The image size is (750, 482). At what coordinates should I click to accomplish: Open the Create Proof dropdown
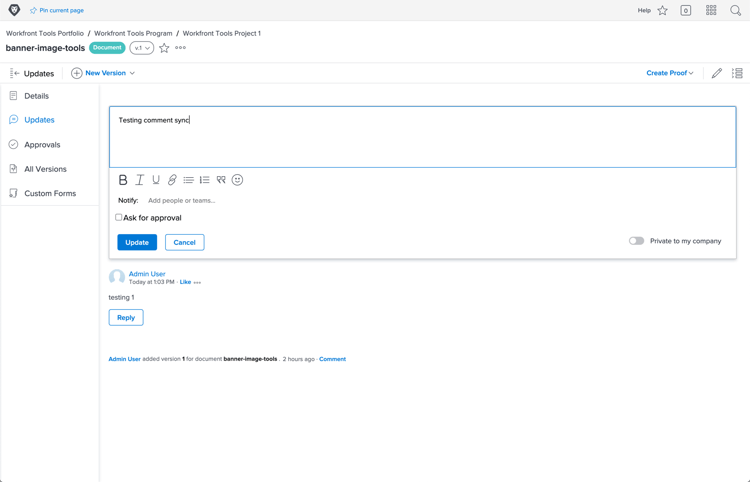[670, 73]
